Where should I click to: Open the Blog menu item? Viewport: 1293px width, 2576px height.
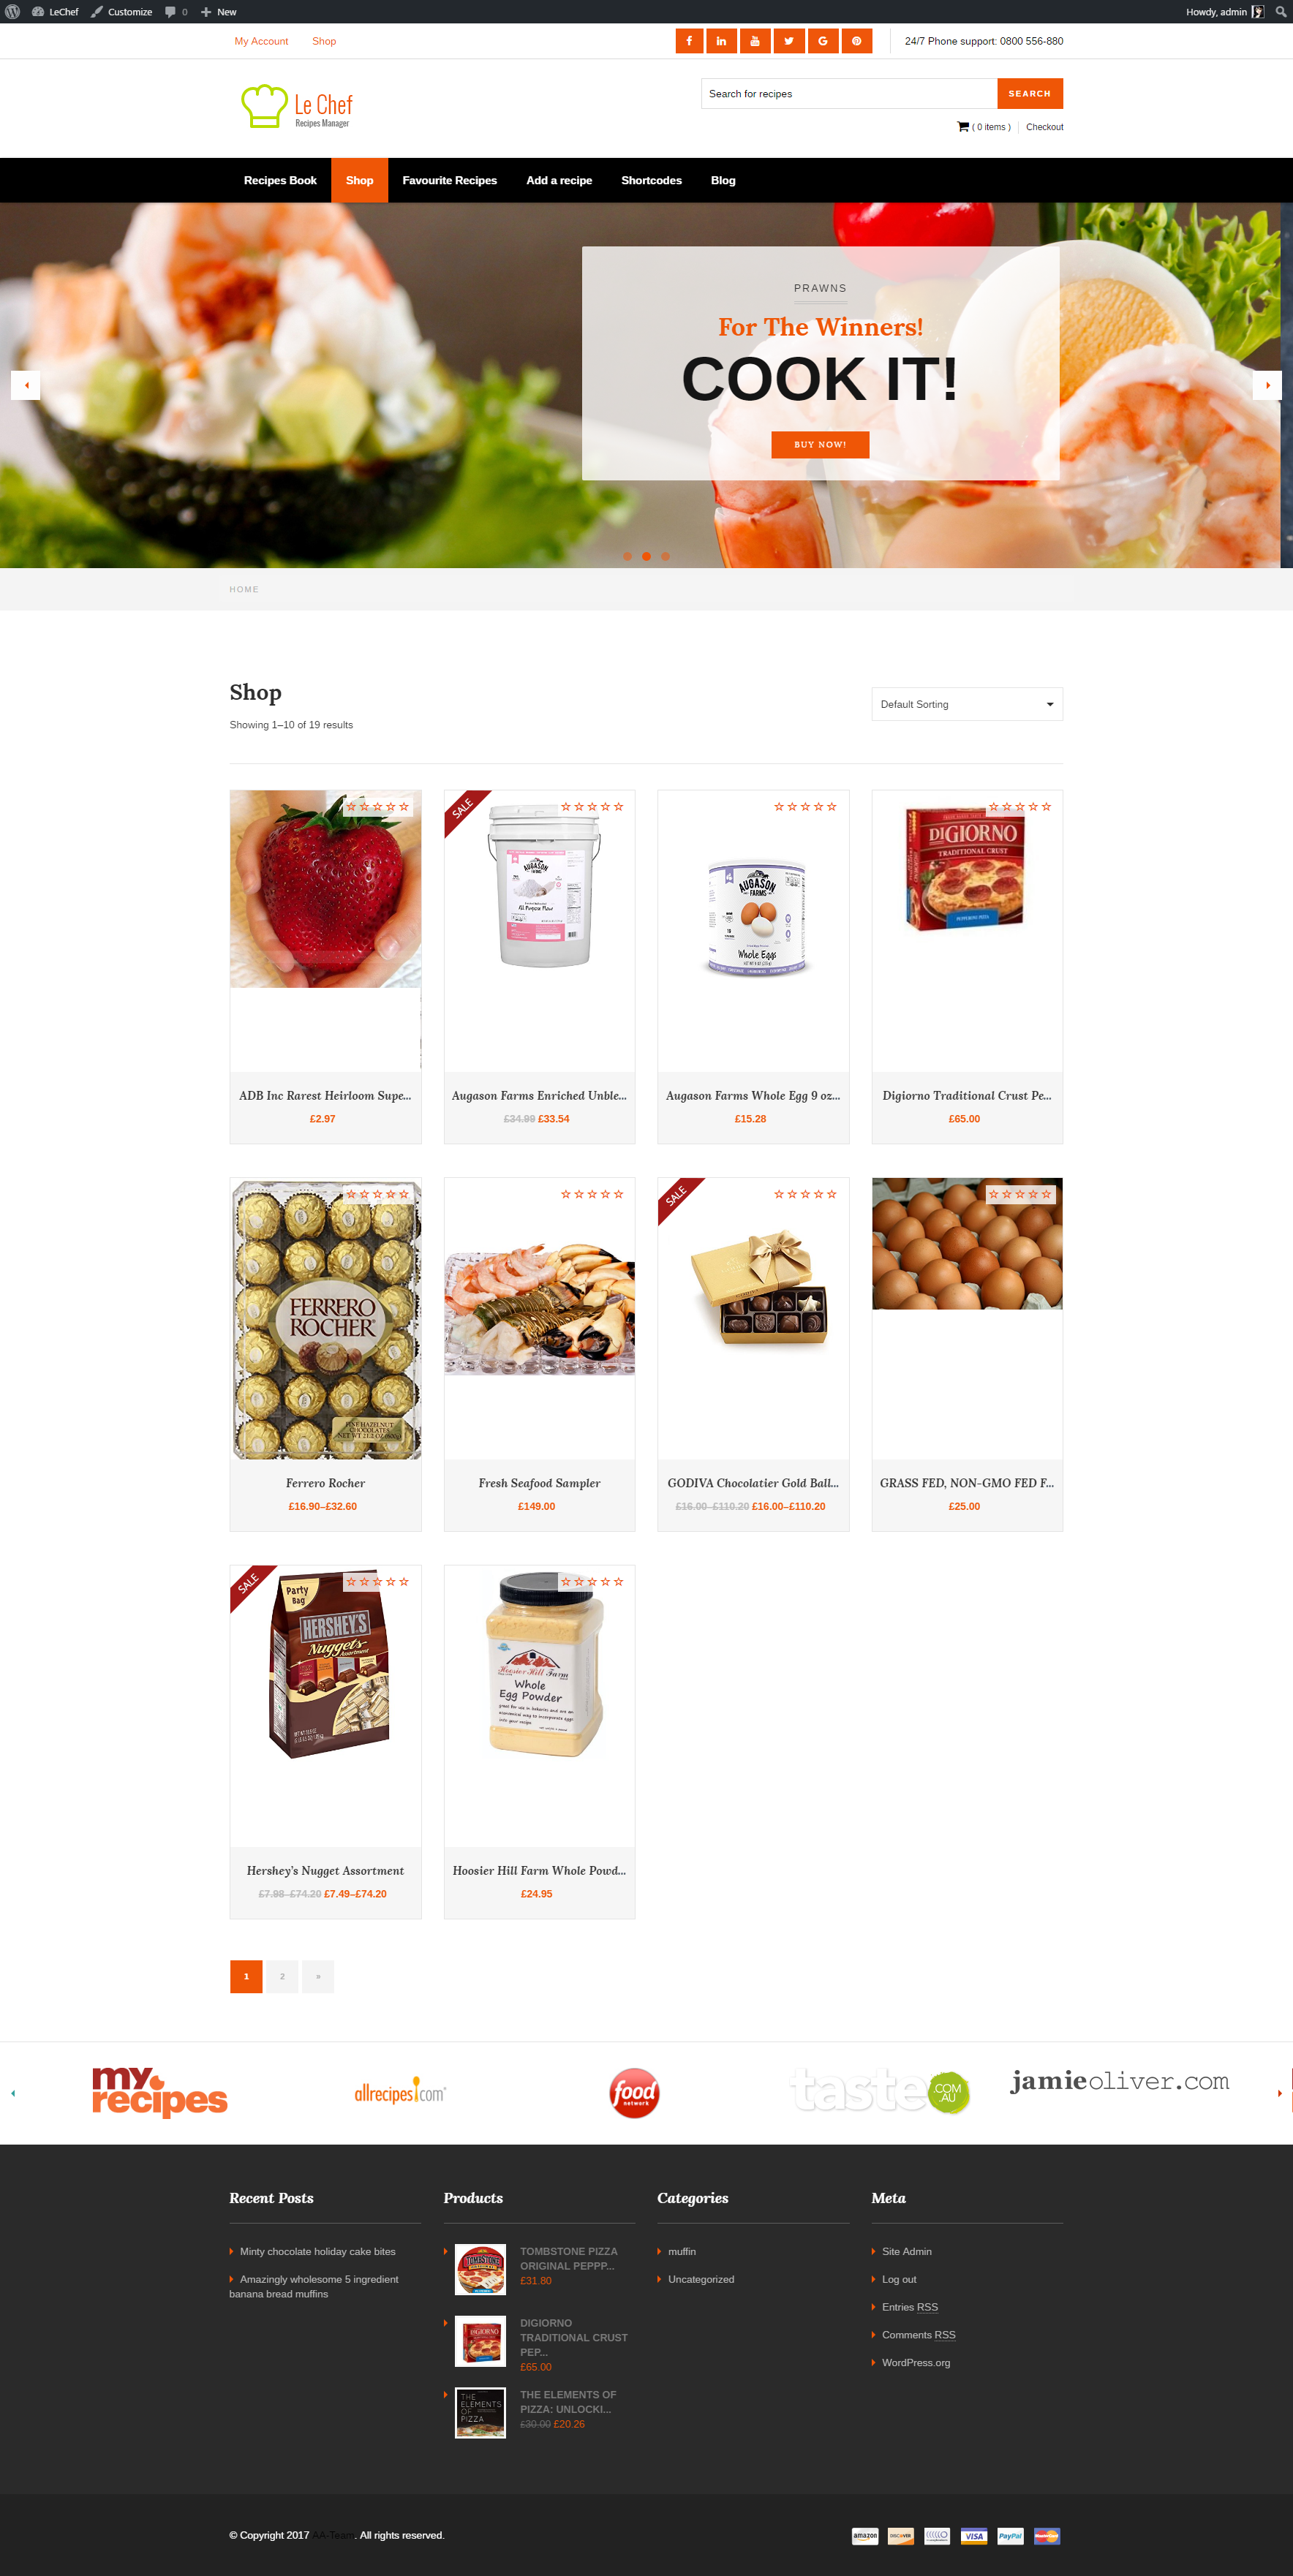click(723, 181)
